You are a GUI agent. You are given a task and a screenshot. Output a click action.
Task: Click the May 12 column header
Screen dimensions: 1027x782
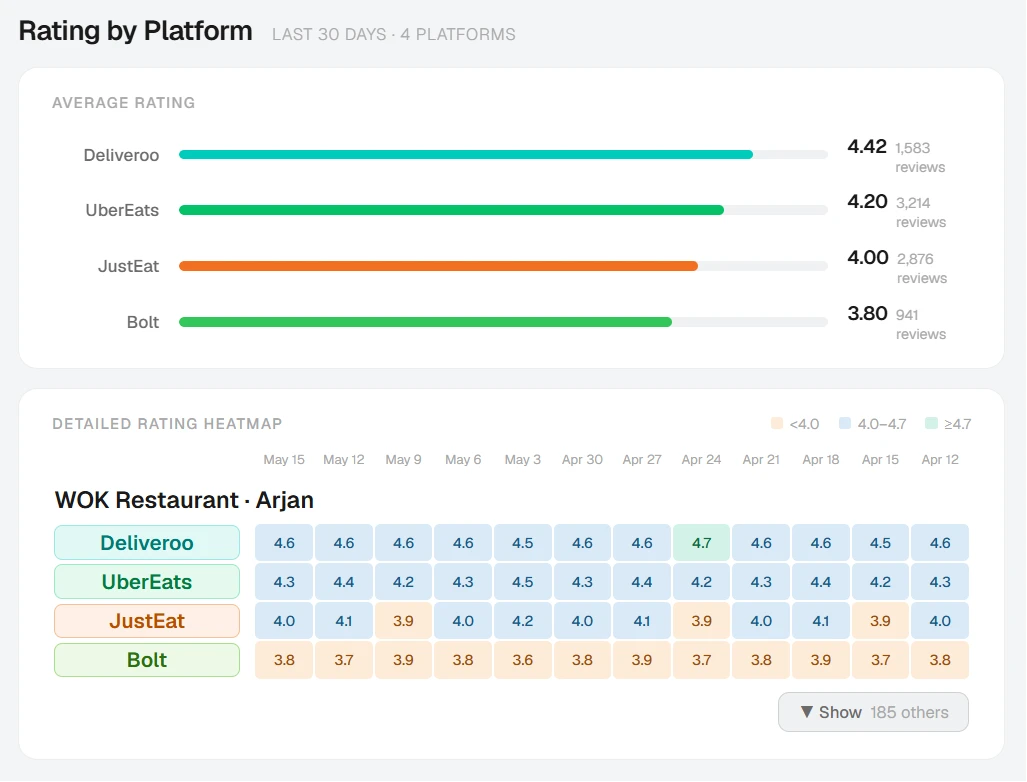343,459
